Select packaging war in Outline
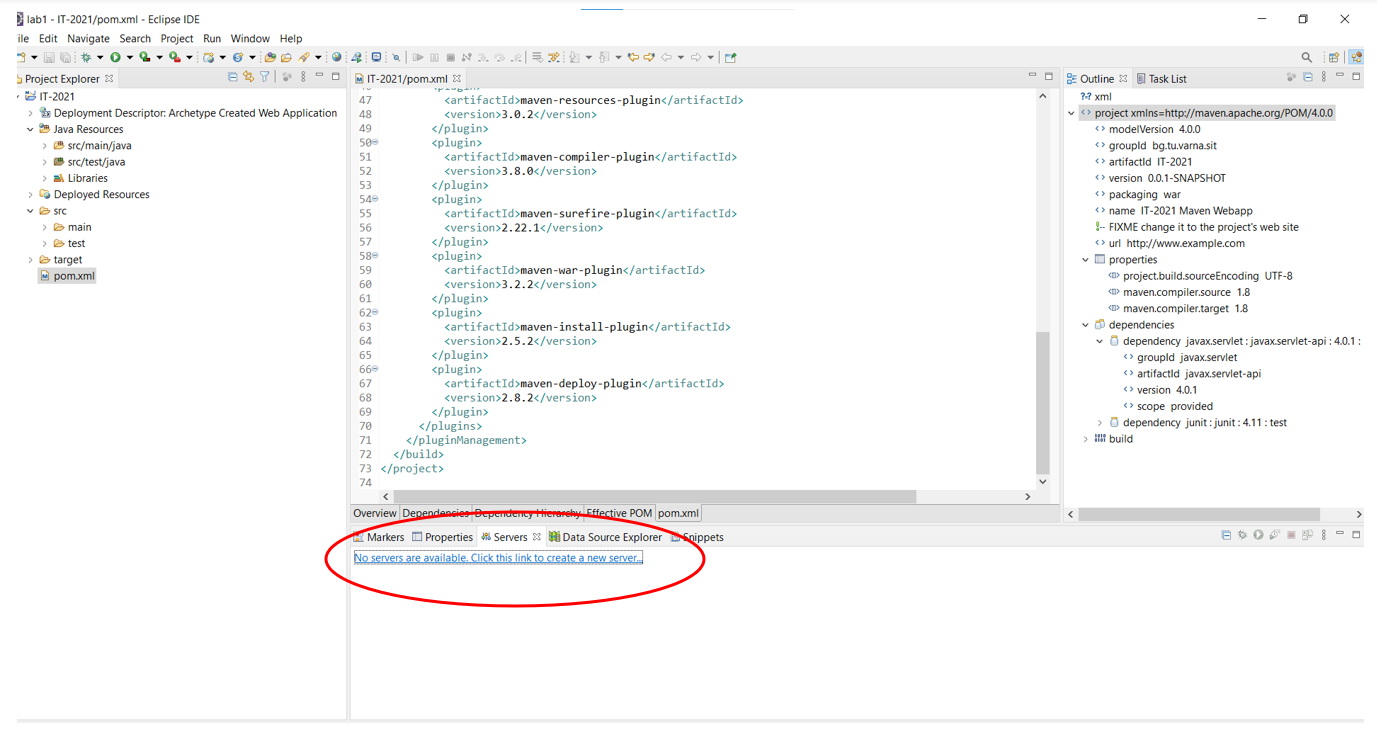The image size is (1377, 730). (1138, 195)
